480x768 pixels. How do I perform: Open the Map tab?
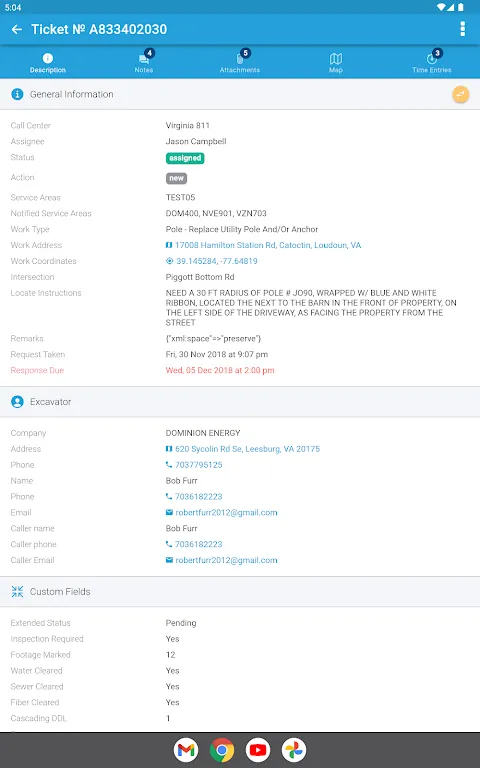click(336, 62)
